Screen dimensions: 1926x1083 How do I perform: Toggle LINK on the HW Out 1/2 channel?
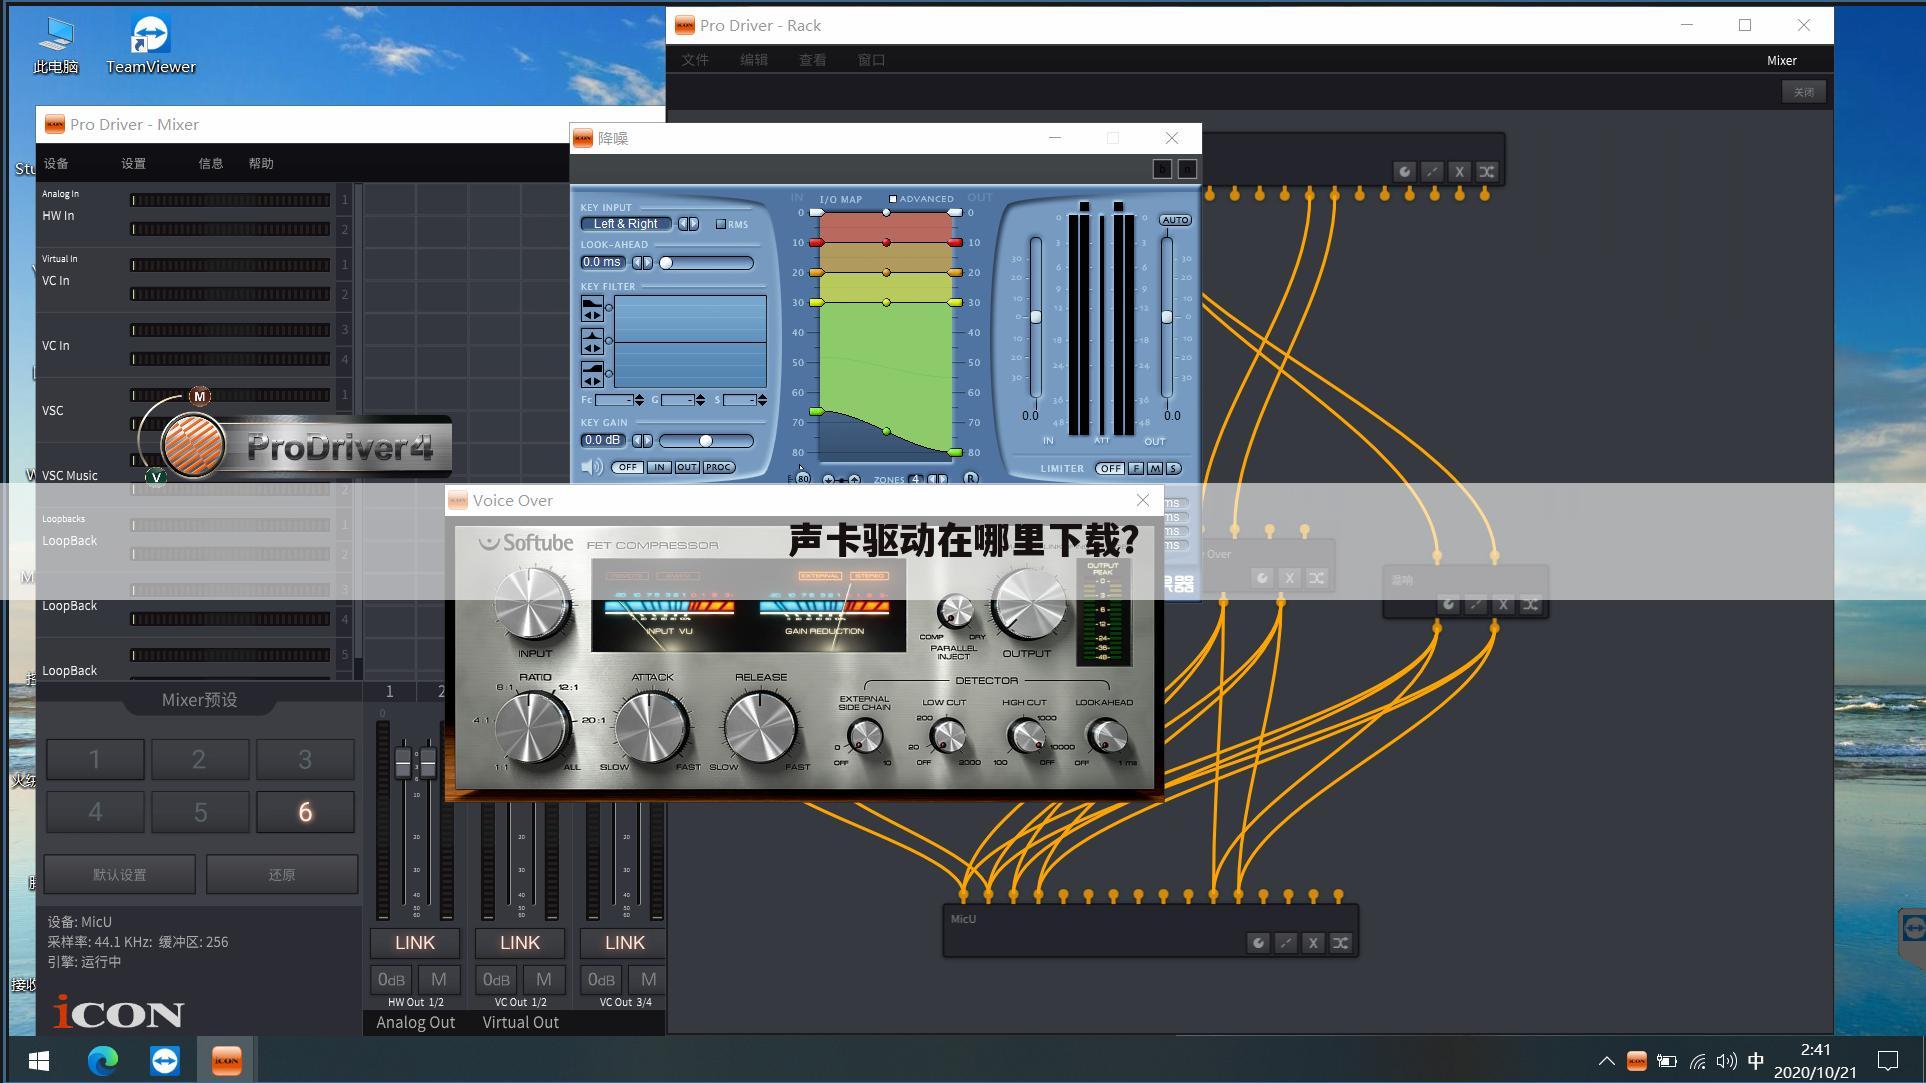[415, 943]
